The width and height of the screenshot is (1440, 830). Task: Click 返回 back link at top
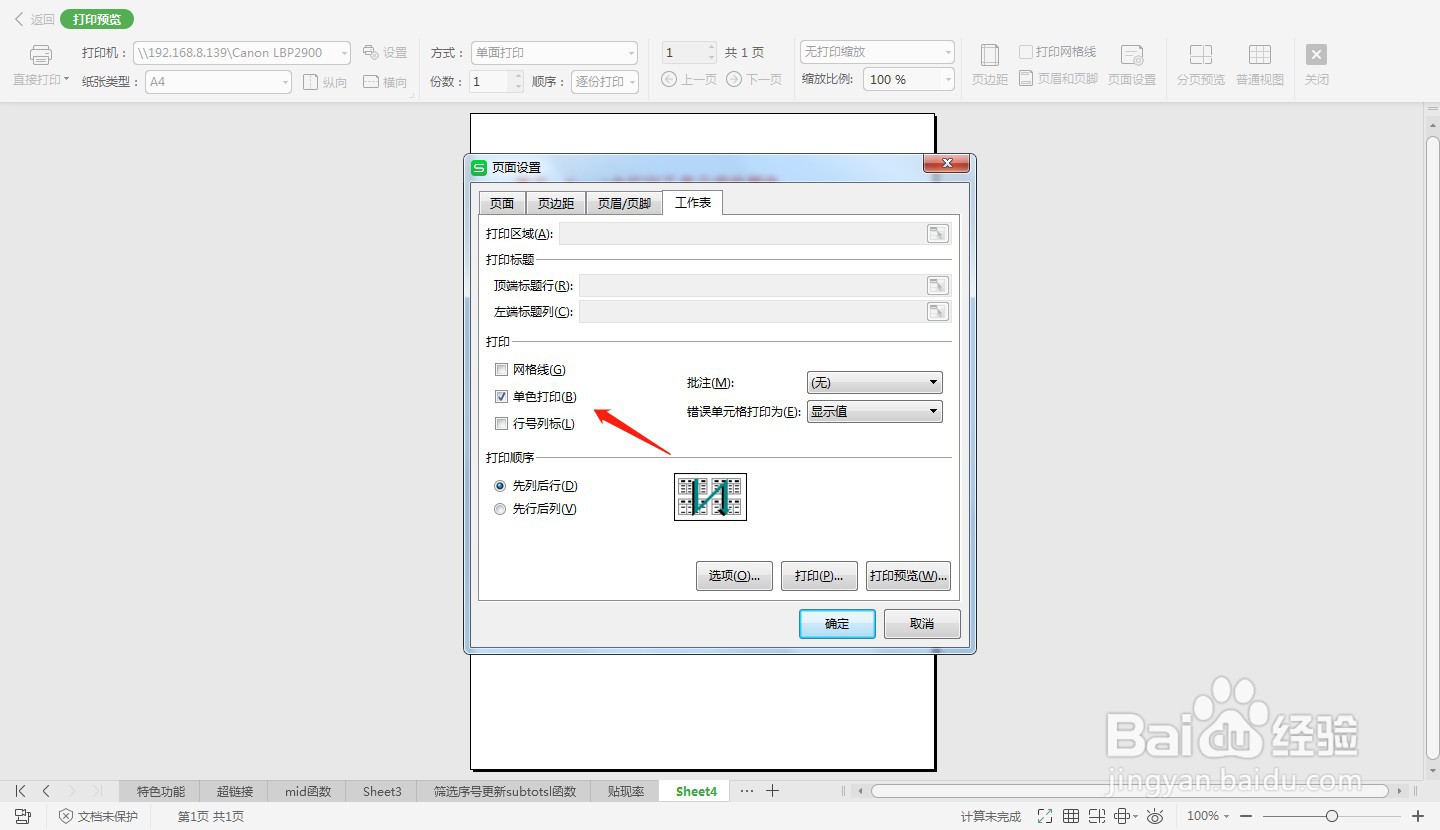coord(34,19)
